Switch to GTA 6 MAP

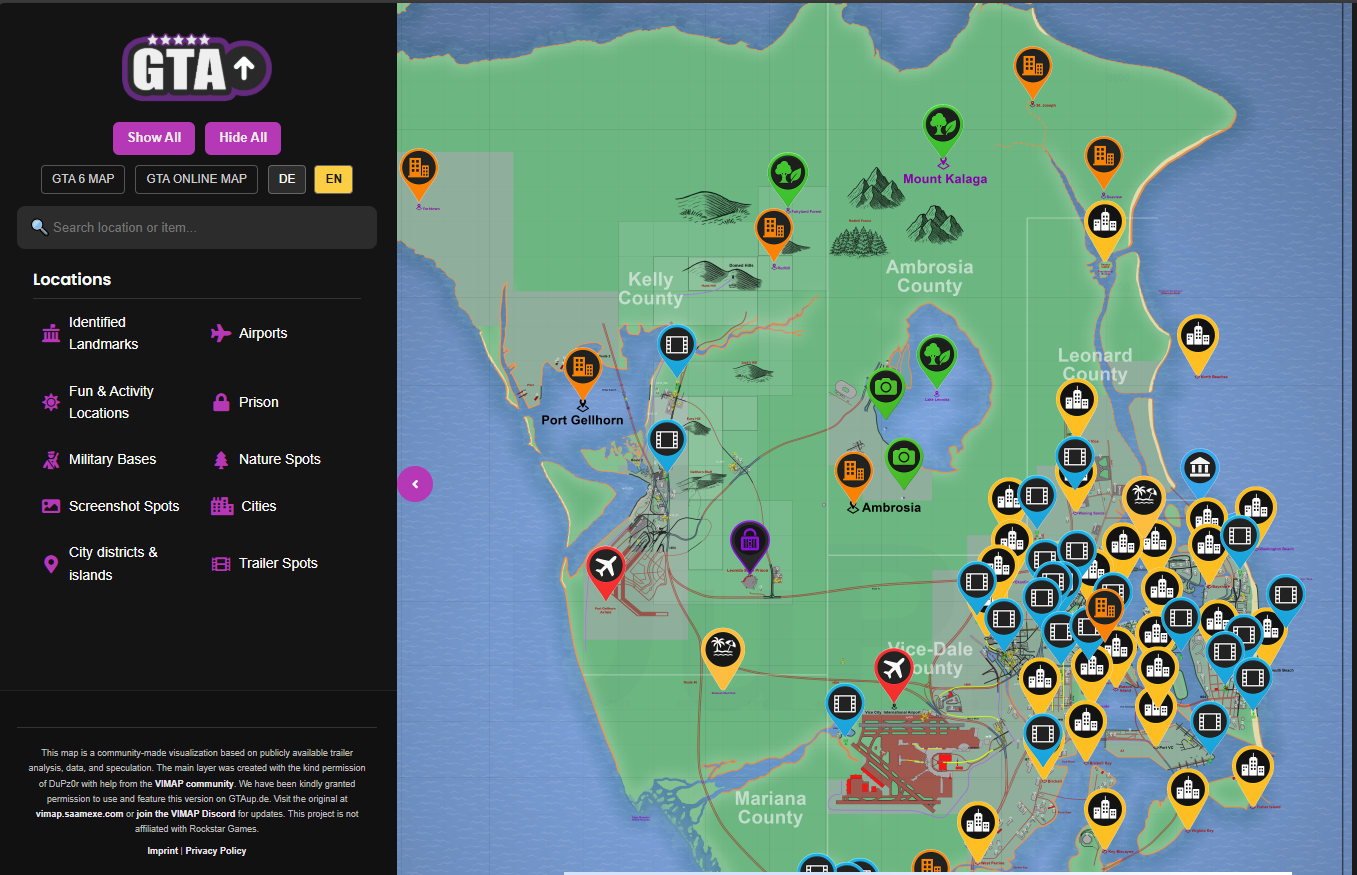tap(83, 179)
